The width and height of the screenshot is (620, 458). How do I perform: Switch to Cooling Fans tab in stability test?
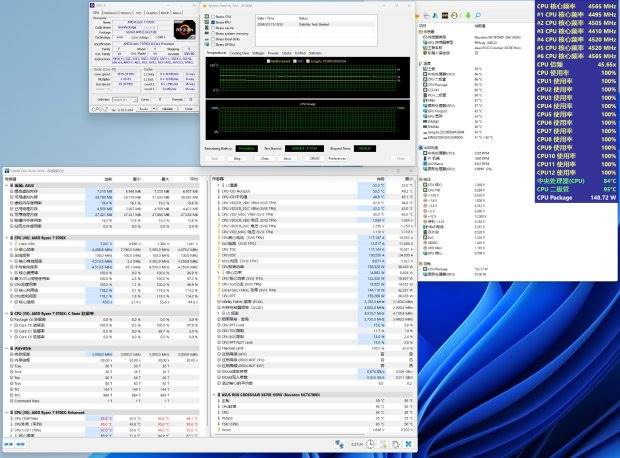pyautogui.click(x=239, y=53)
